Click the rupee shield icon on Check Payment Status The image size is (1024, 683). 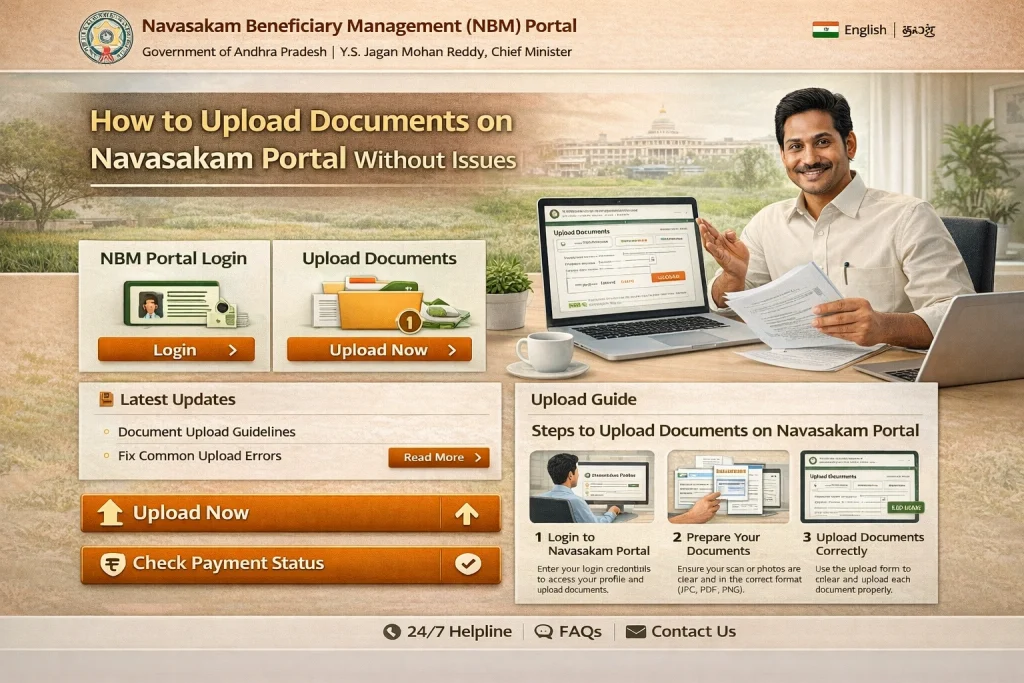[112, 564]
